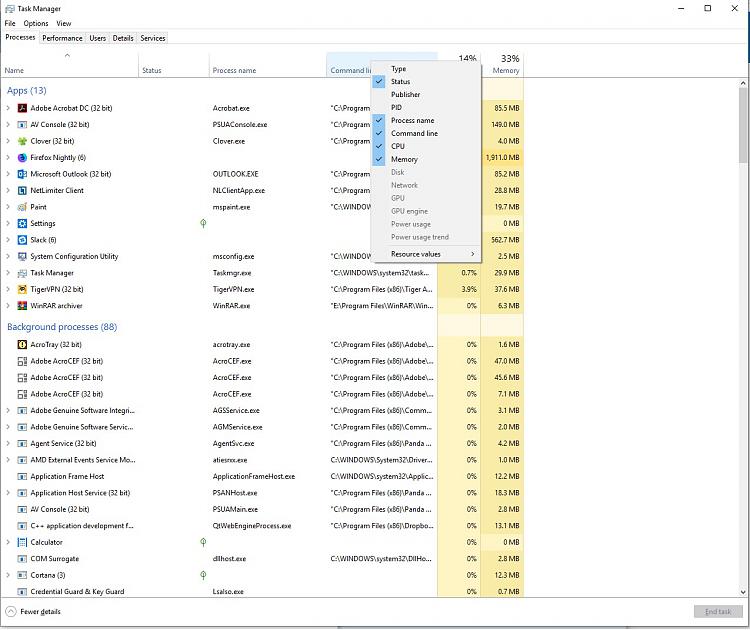Screen dimensions: 750x630
Task: Click Fewer details link
Action: pyautogui.click(x=41, y=612)
